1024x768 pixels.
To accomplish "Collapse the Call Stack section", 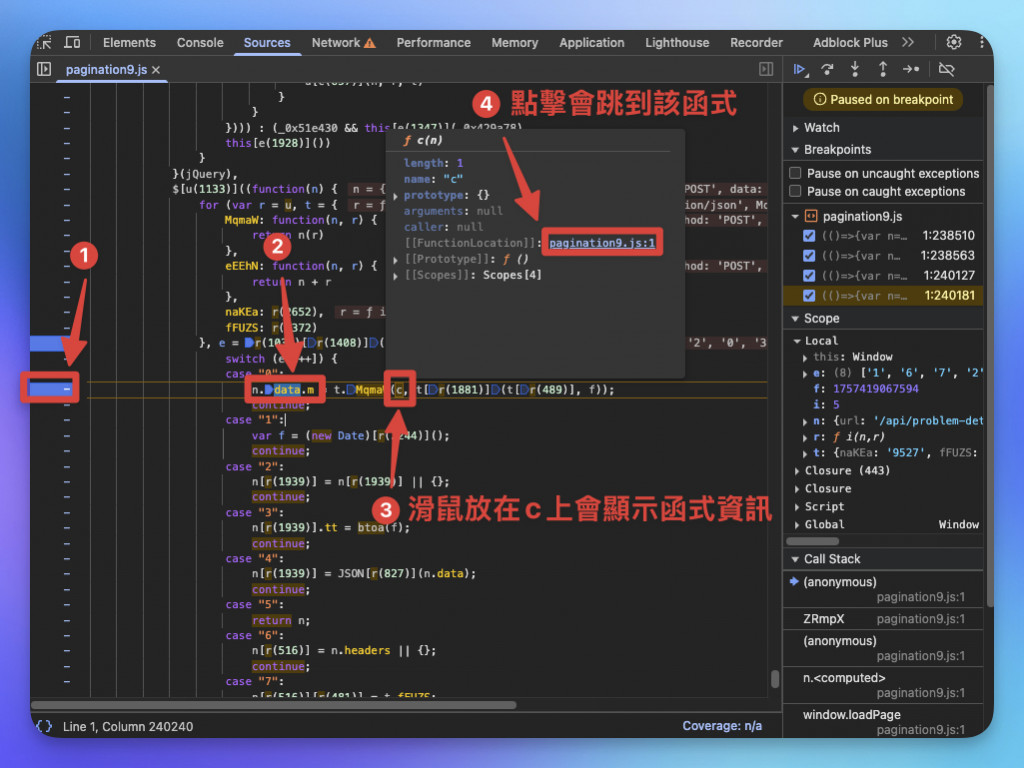I will pyautogui.click(x=795, y=559).
